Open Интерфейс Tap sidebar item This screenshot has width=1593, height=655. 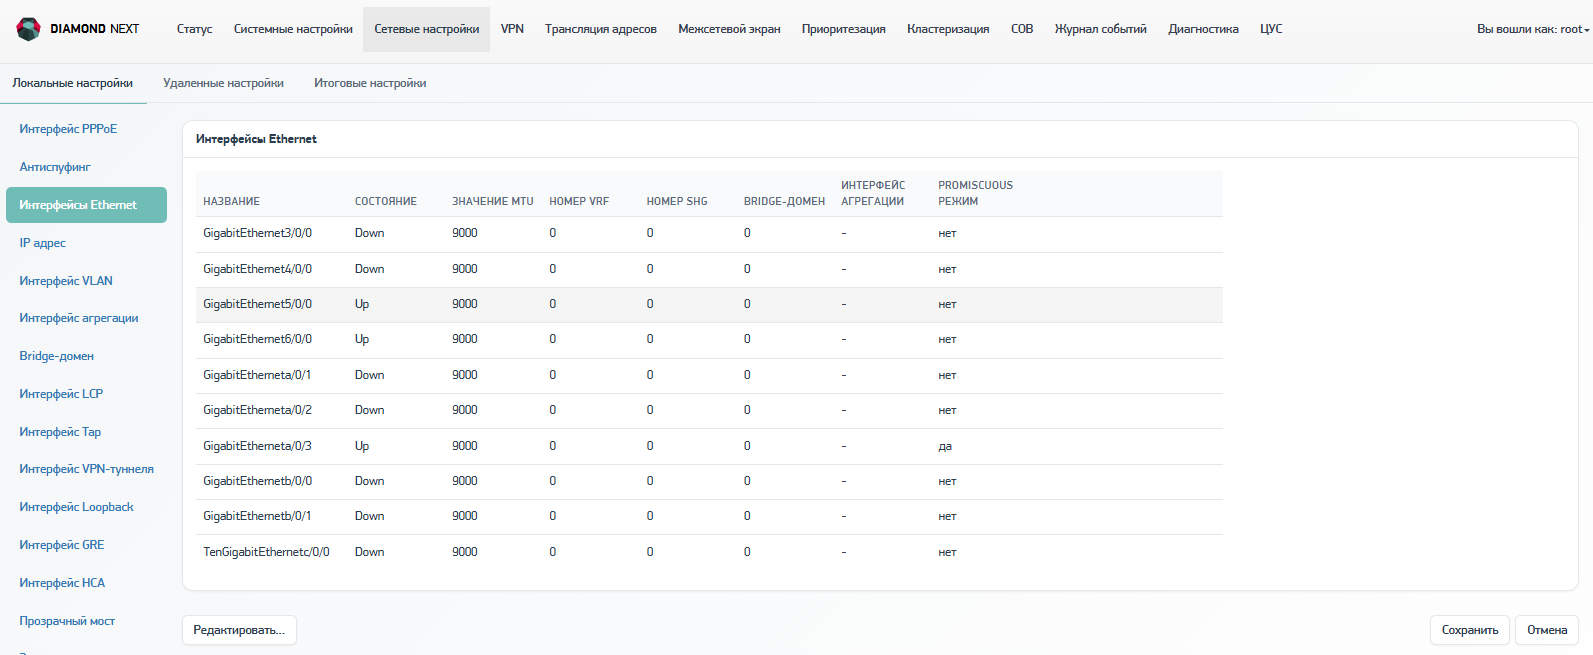tap(60, 432)
